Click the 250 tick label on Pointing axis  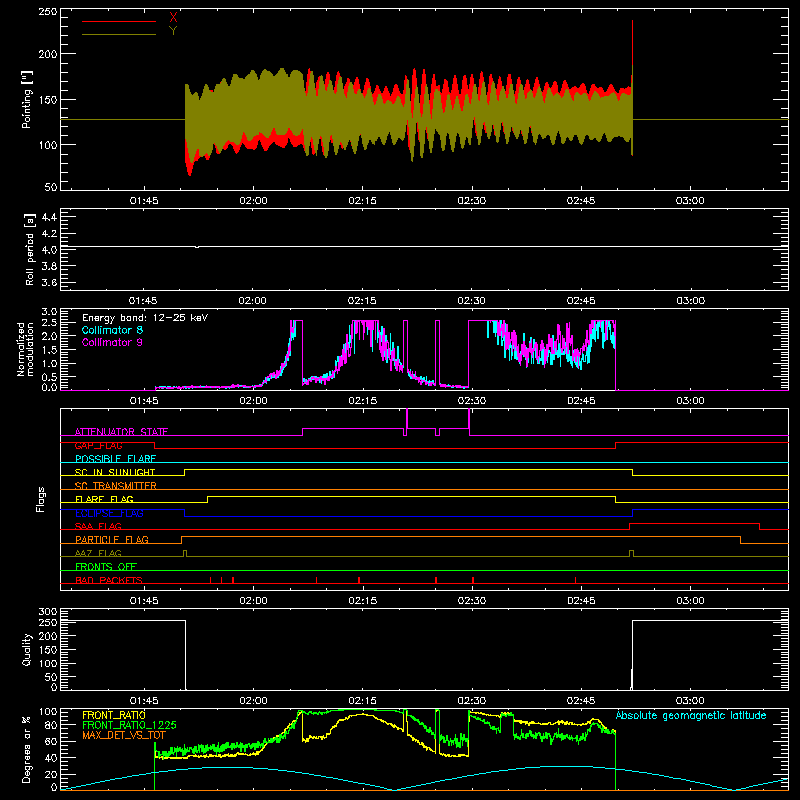pyautogui.click(x=48, y=11)
